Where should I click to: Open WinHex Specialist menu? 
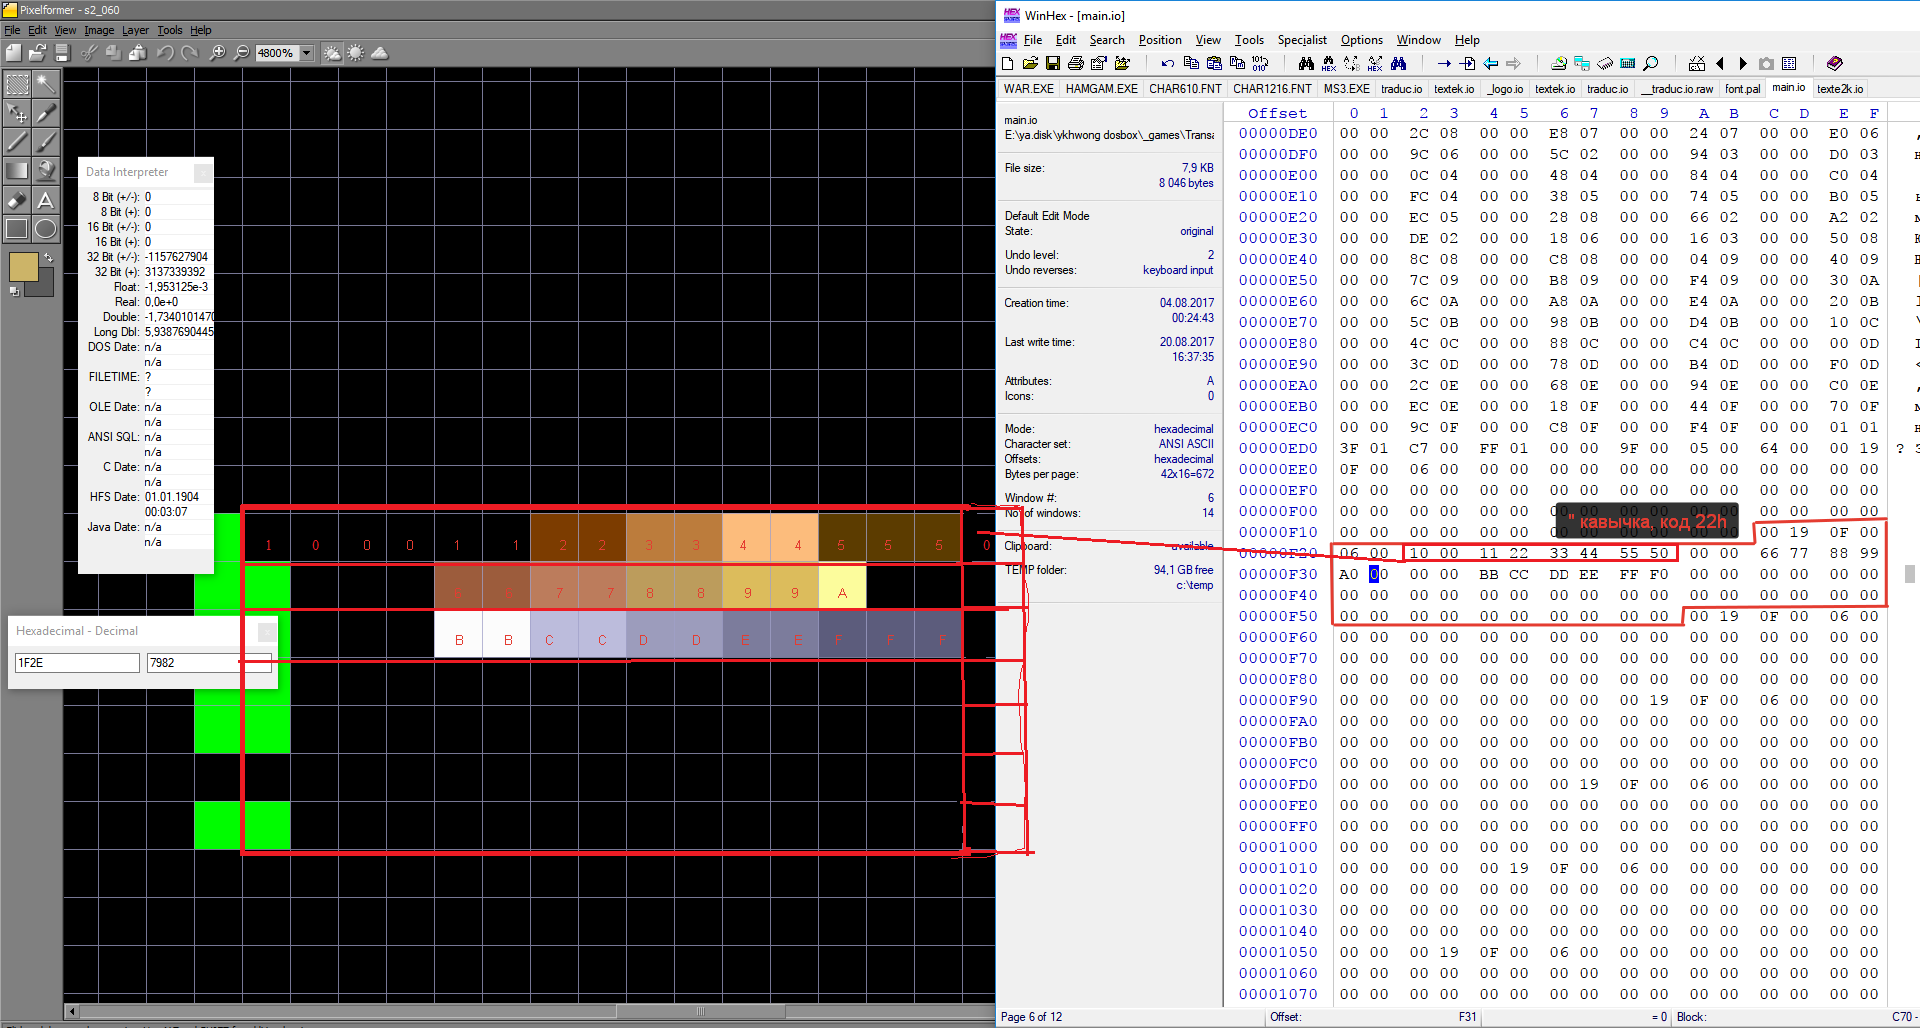coord(1301,40)
